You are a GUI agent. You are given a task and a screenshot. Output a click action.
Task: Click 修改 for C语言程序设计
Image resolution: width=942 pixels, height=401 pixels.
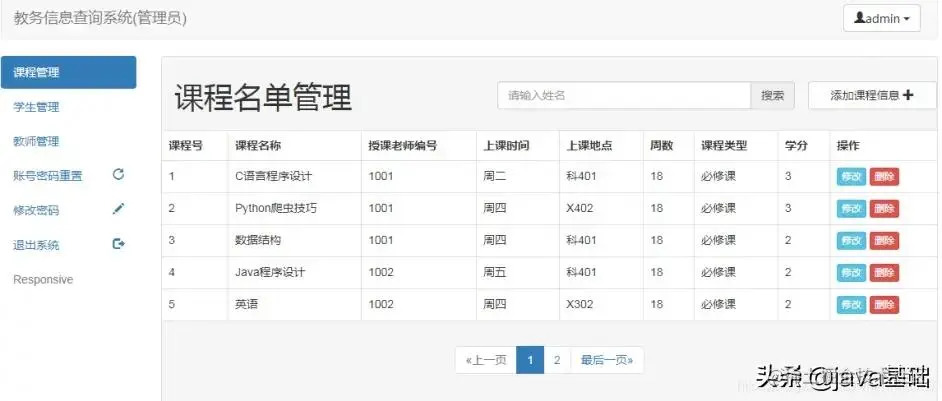(x=851, y=177)
